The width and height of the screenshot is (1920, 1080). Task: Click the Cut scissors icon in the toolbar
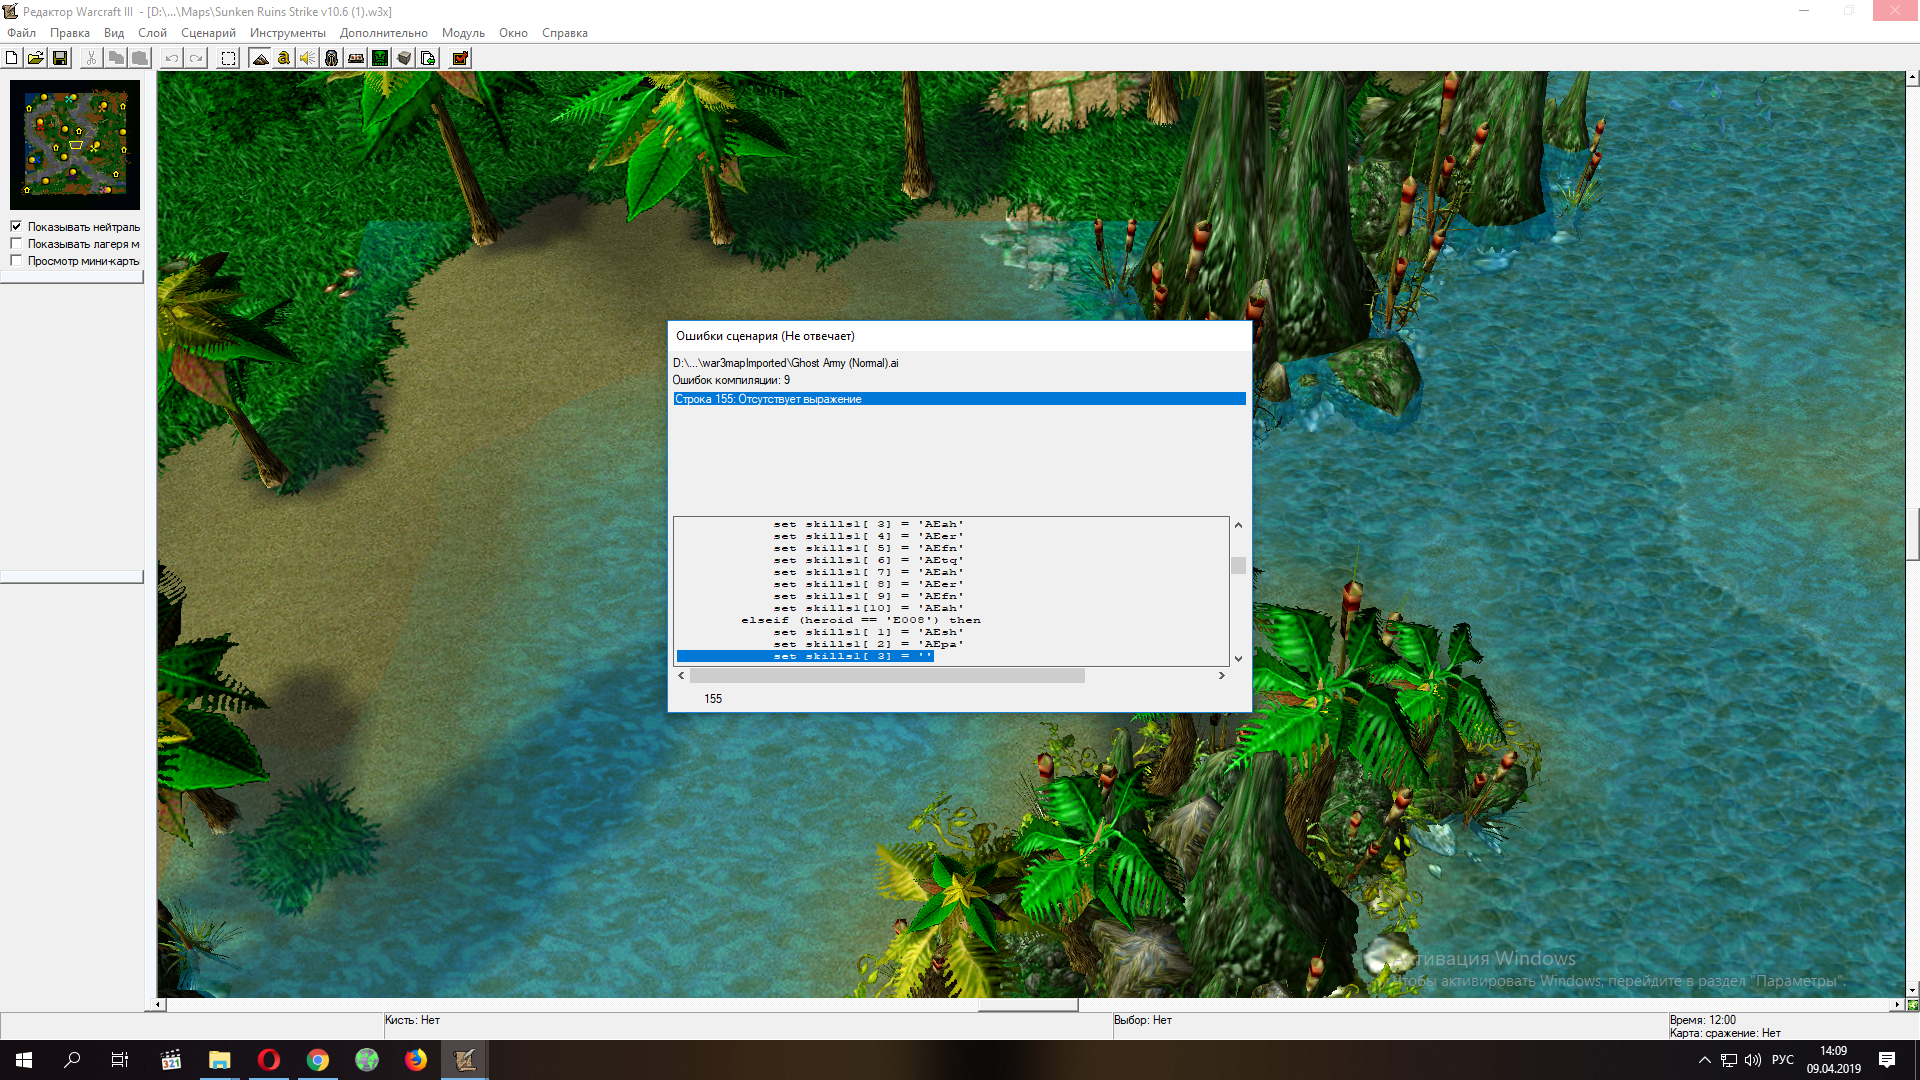[x=92, y=58]
